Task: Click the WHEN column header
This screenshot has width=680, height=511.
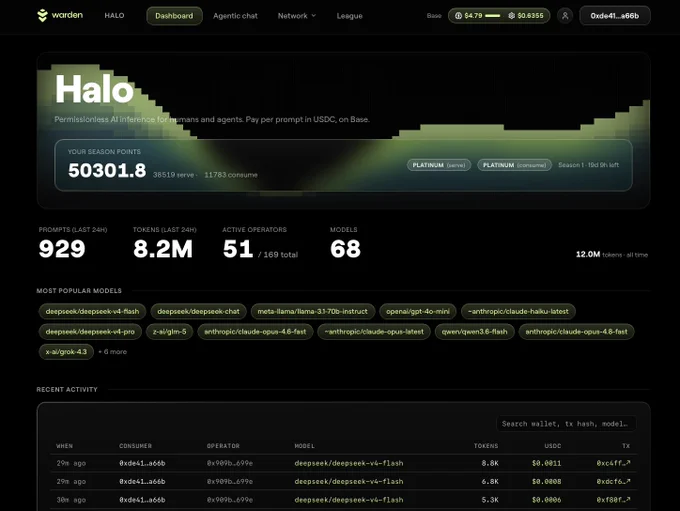Action: pos(65,446)
